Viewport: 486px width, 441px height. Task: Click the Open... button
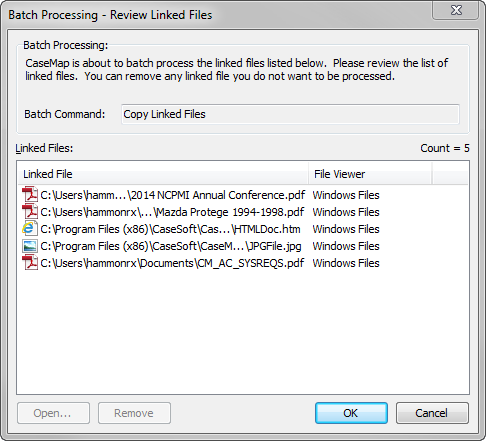point(53,413)
